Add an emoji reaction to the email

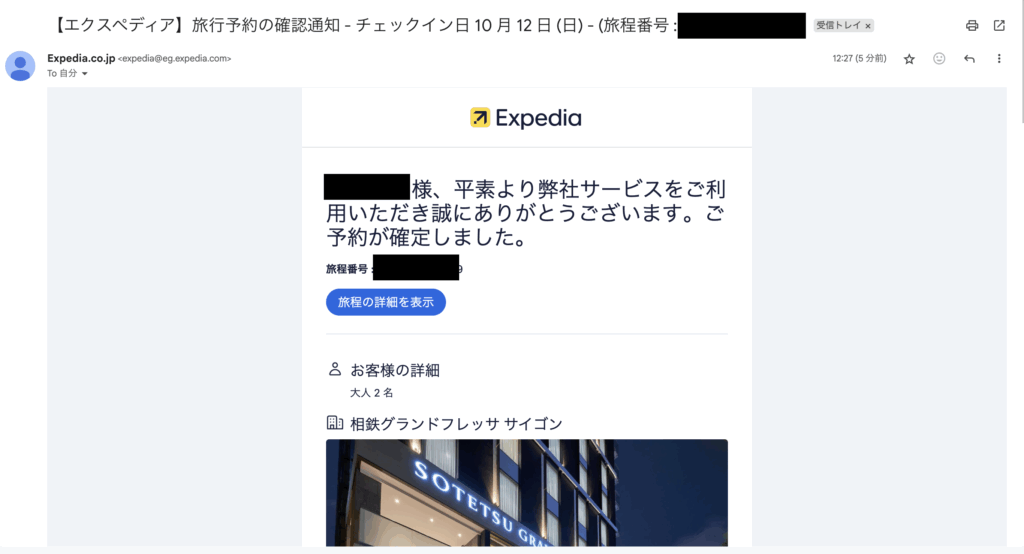tap(939, 59)
